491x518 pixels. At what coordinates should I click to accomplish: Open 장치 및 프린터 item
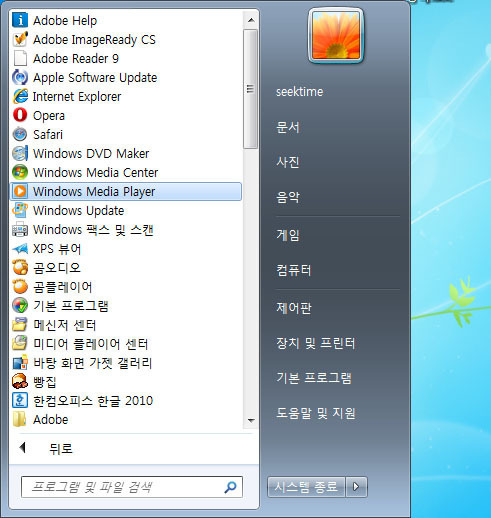point(315,343)
